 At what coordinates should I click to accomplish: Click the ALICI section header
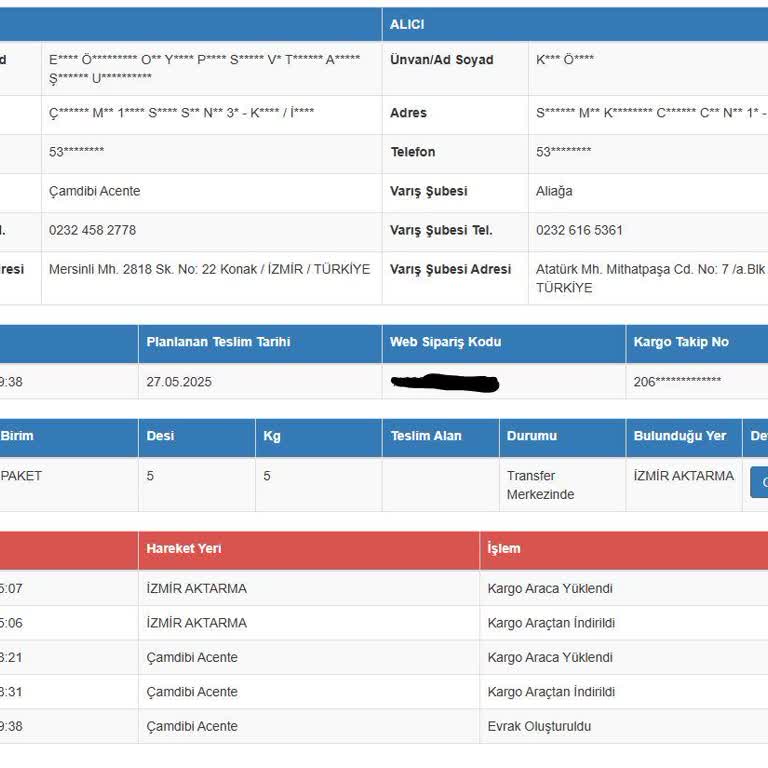click(407, 24)
